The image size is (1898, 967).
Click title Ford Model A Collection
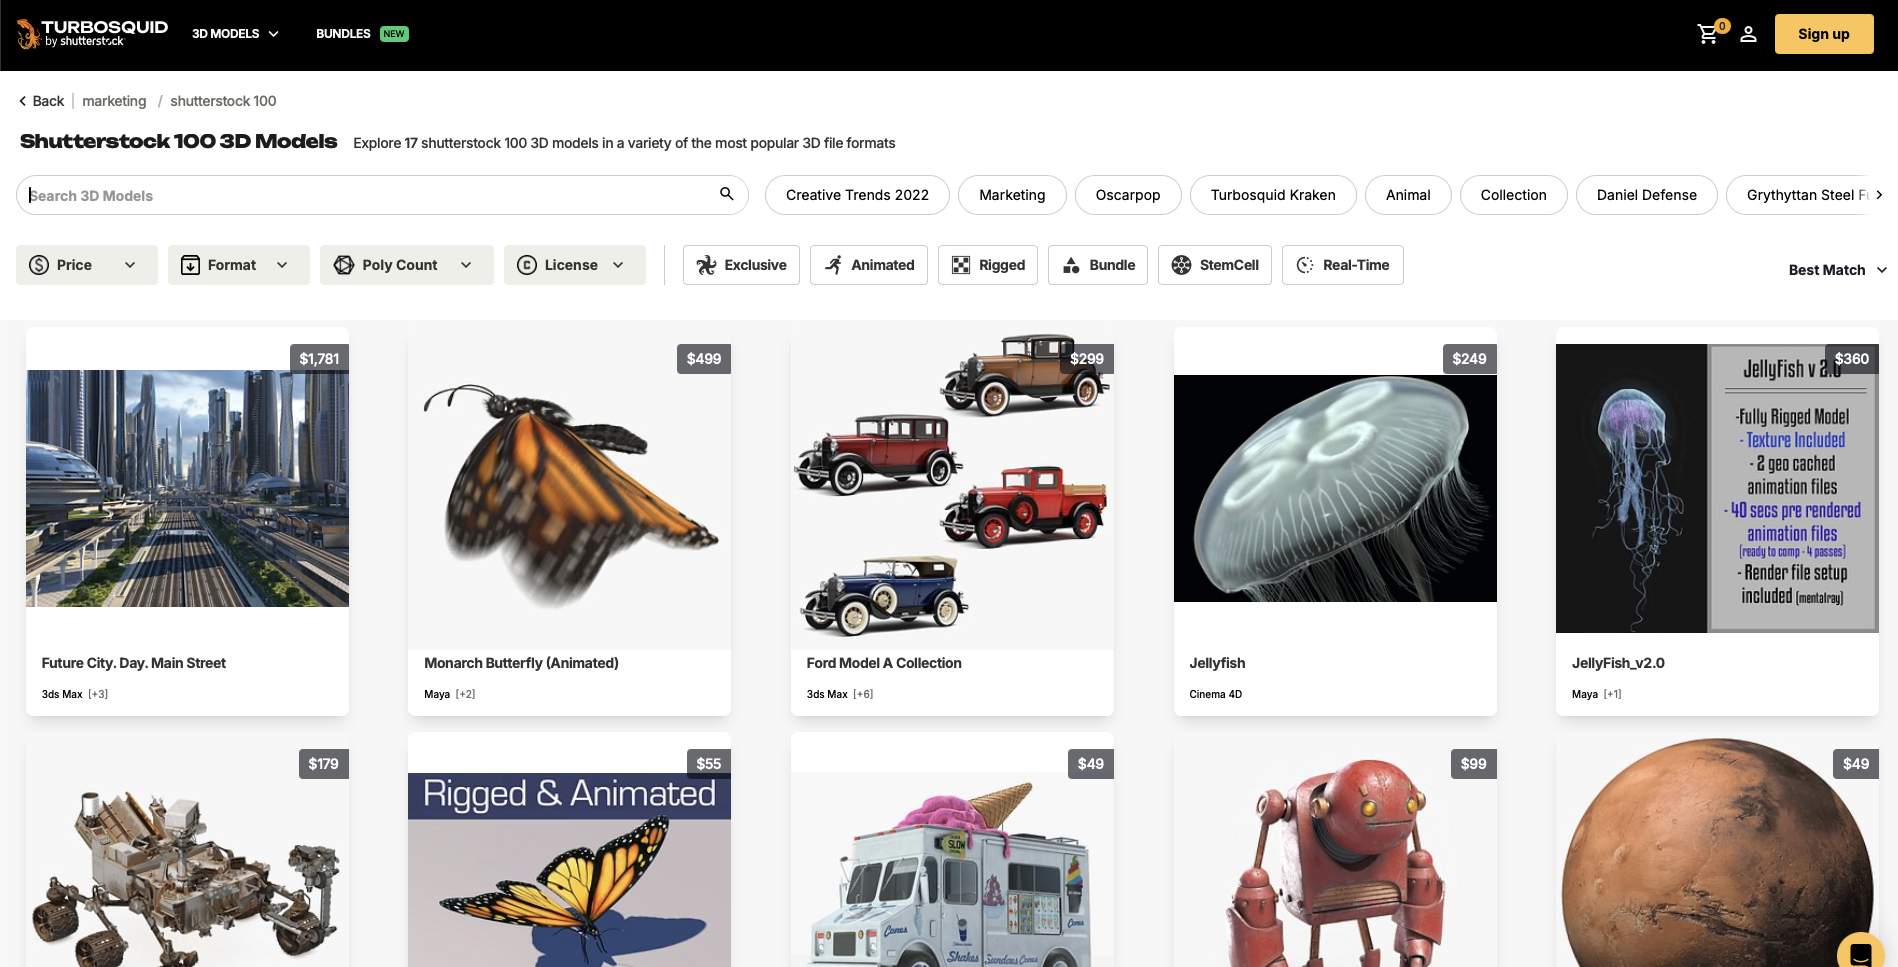884,663
